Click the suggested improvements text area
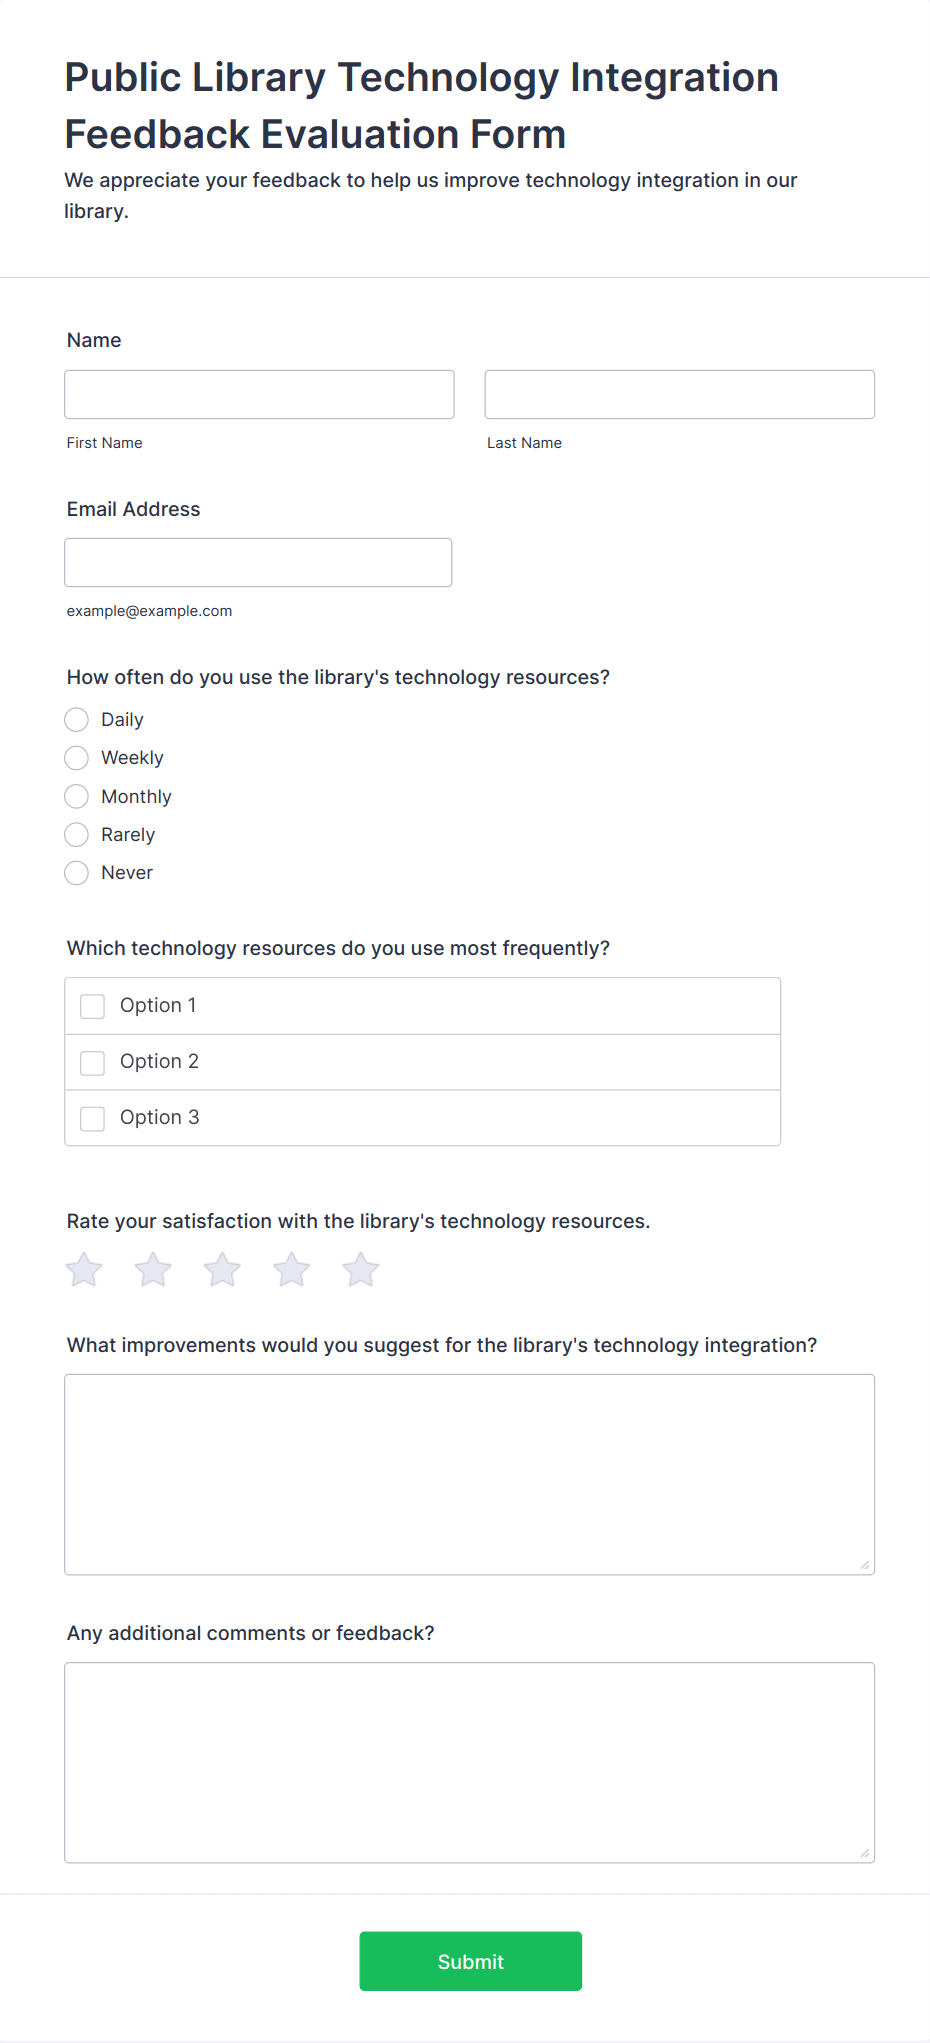 coord(469,1474)
